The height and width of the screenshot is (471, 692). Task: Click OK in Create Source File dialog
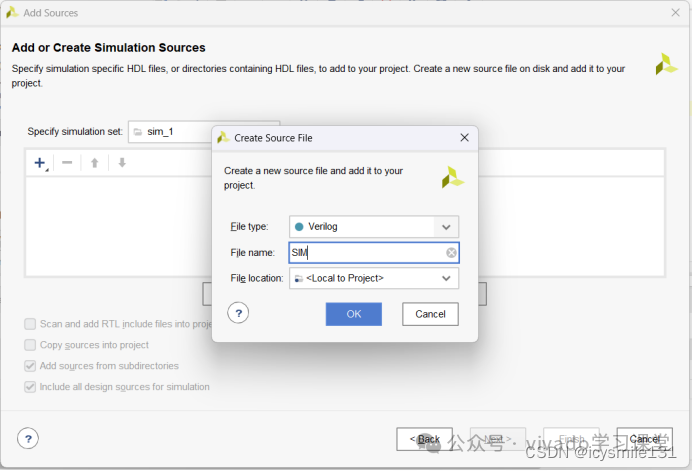[x=354, y=314]
